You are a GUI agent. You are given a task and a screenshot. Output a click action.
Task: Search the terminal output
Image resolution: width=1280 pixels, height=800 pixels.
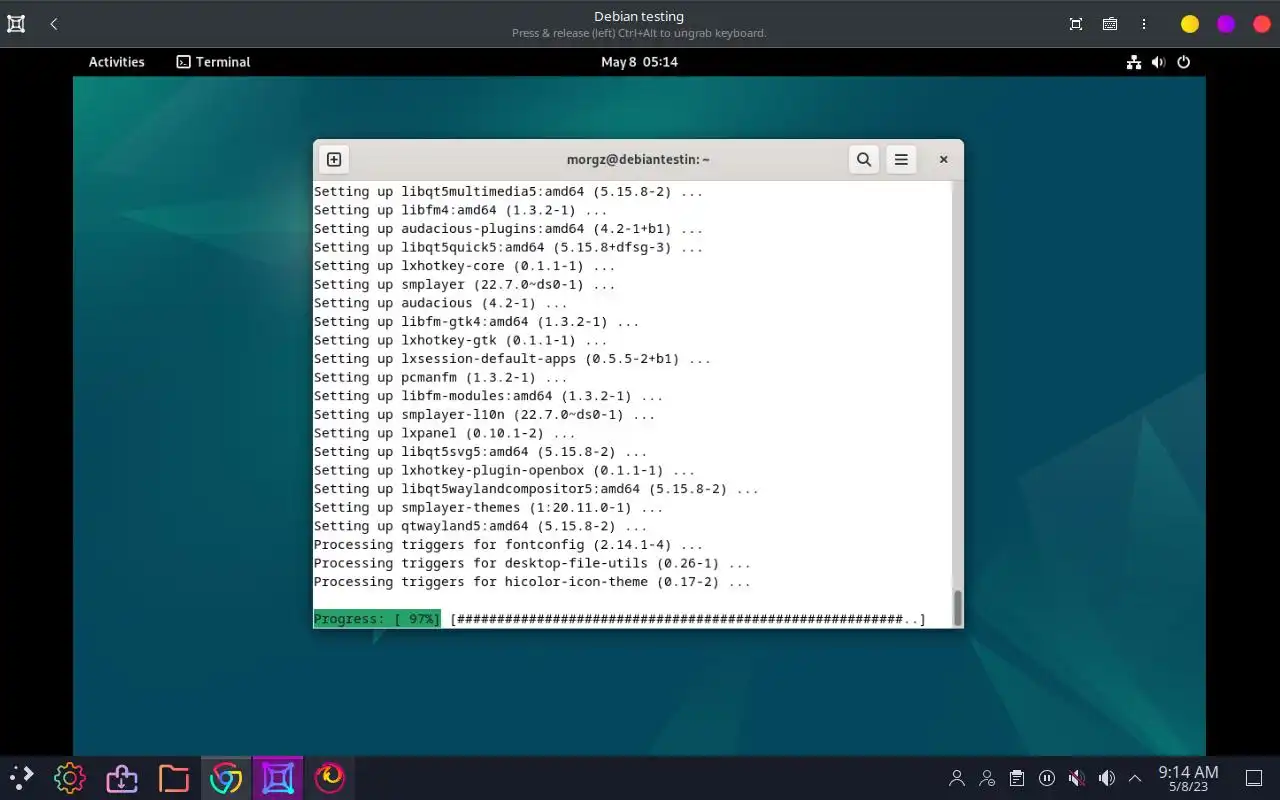(x=864, y=159)
